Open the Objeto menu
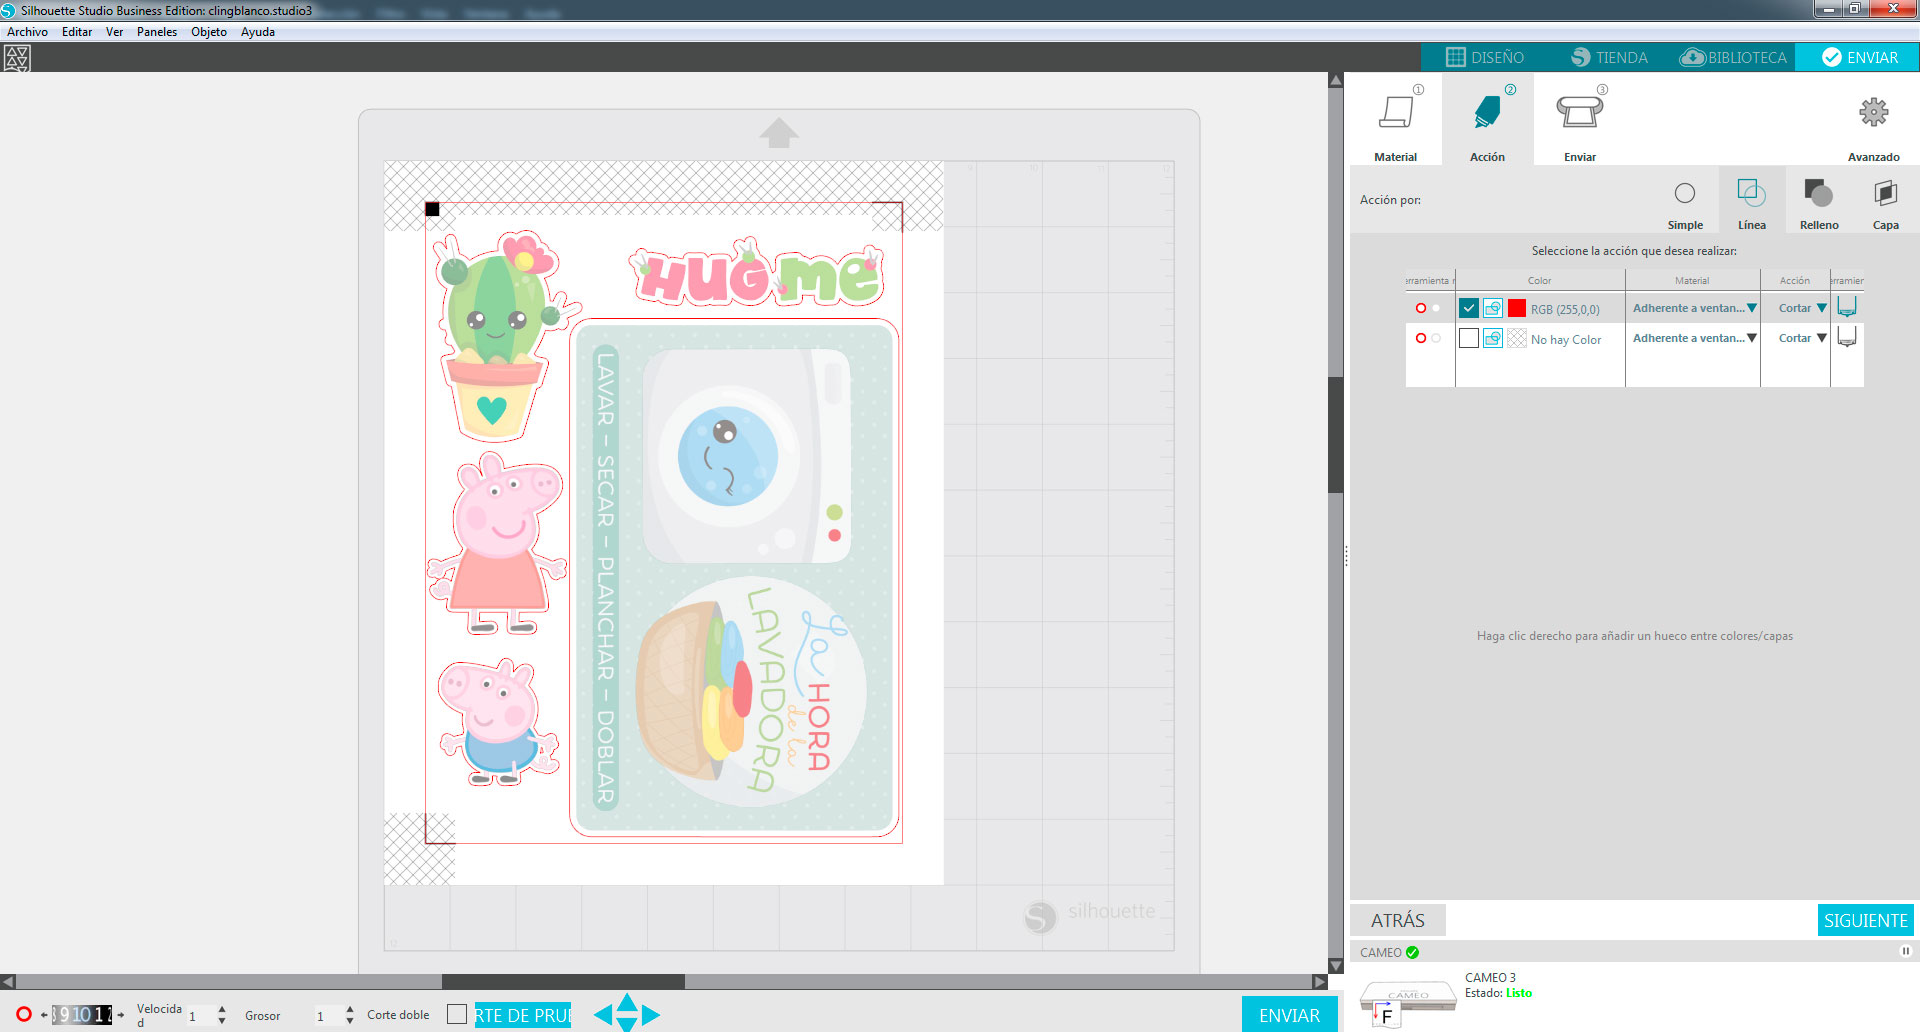 (209, 32)
